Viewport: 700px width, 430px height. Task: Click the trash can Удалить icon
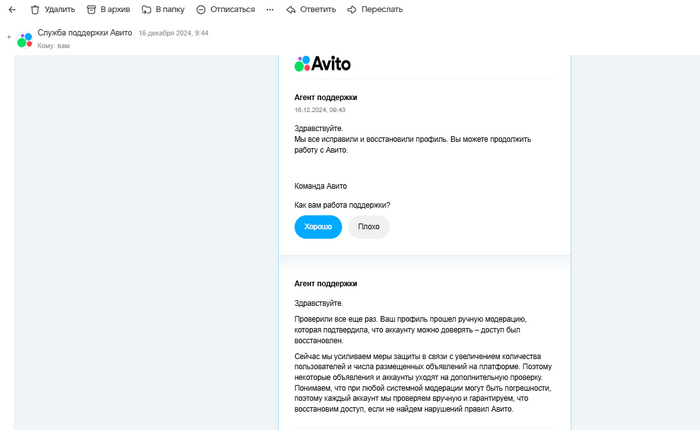pyautogui.click(x=35, y=9)
